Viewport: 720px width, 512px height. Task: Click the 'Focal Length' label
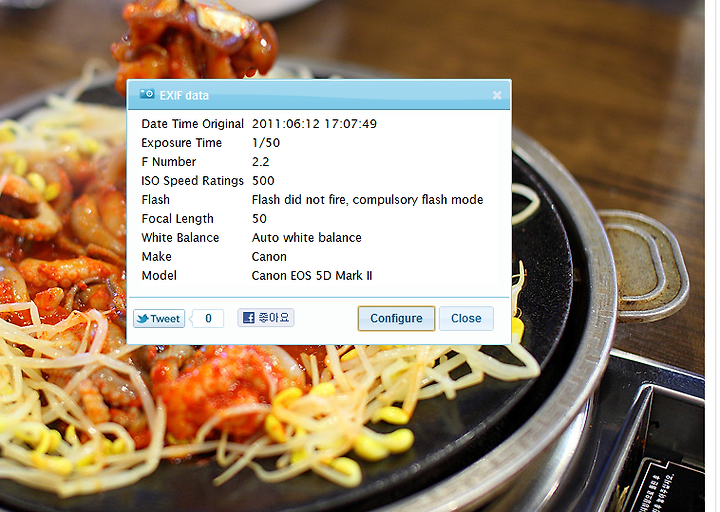coord(177,219)
